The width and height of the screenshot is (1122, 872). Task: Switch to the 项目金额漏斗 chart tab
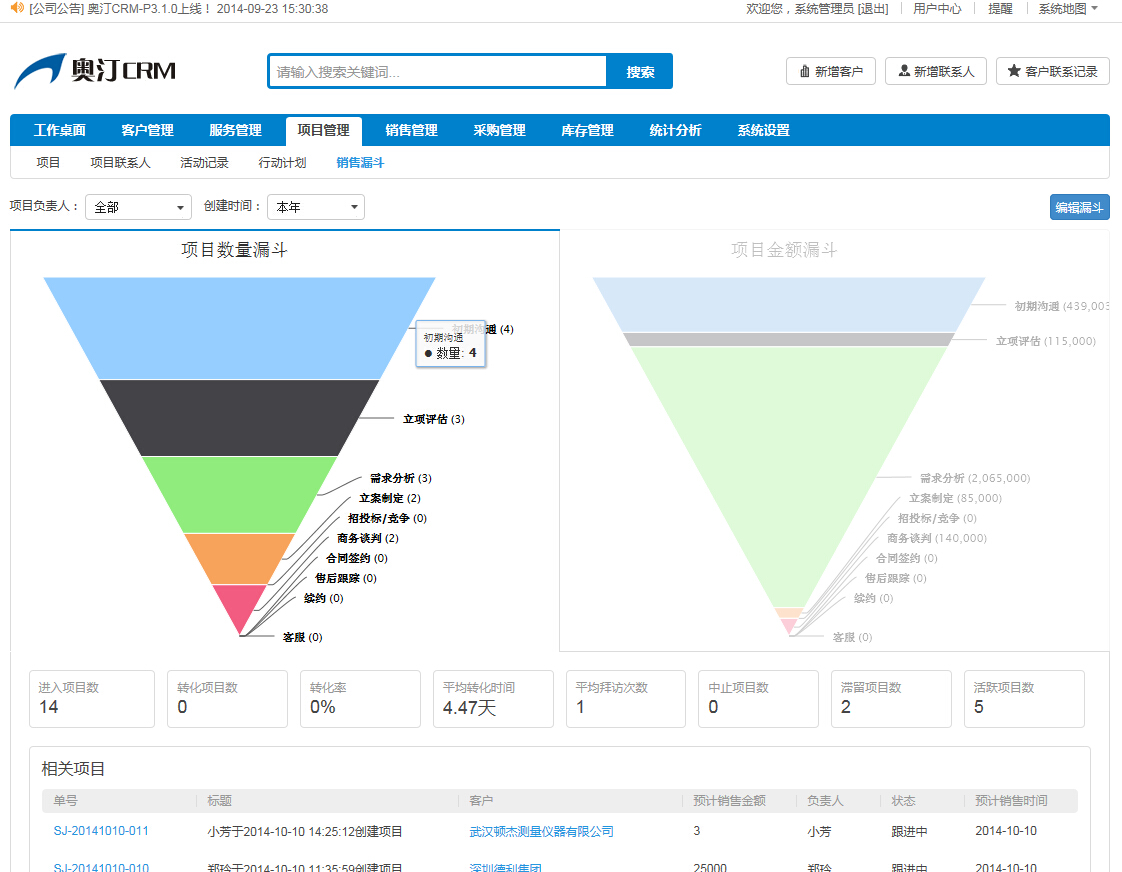pos(784,250)
